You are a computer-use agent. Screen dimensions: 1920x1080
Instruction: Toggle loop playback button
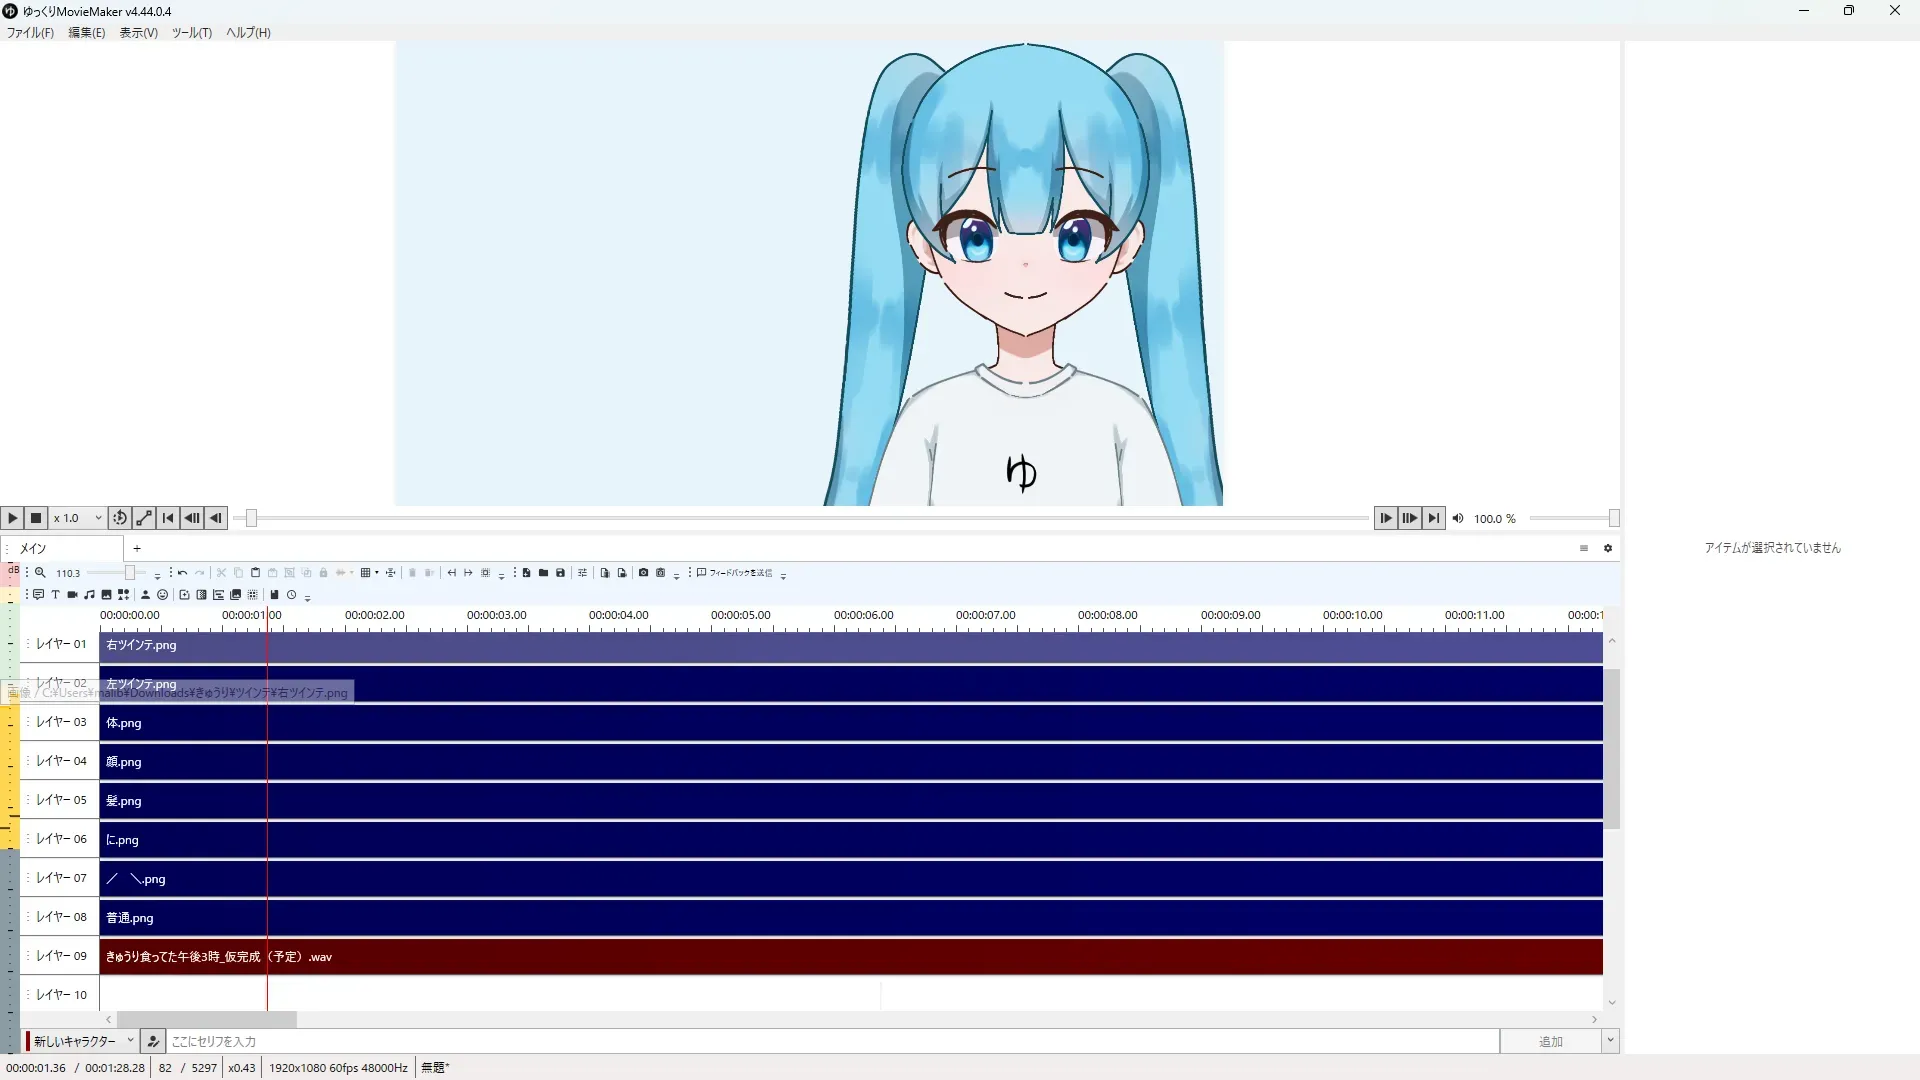[x=120, y=518]
